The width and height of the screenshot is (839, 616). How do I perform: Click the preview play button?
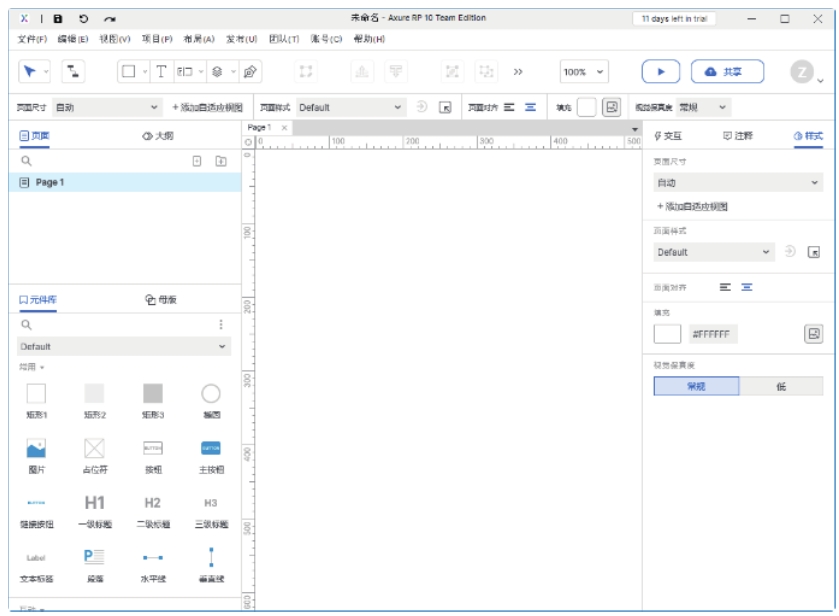click(x=660, y=71)
